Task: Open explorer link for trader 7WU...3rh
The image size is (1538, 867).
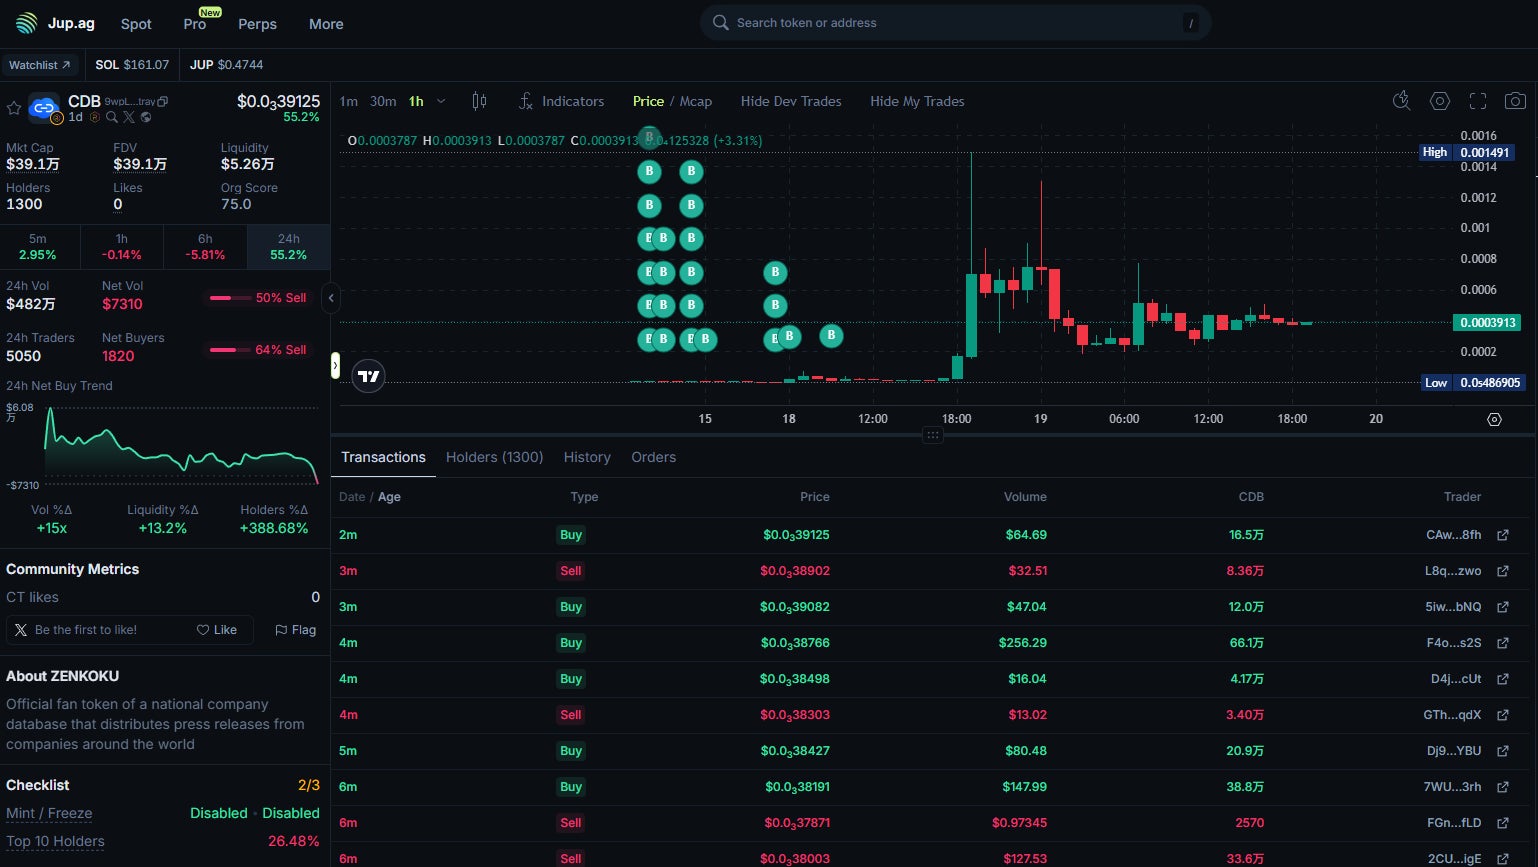Action: tap(1502, 787)
